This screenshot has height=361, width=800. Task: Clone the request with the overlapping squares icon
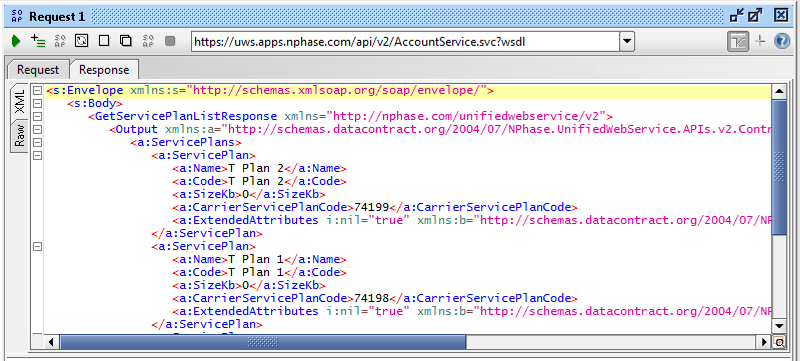click(x=126, y=41)
